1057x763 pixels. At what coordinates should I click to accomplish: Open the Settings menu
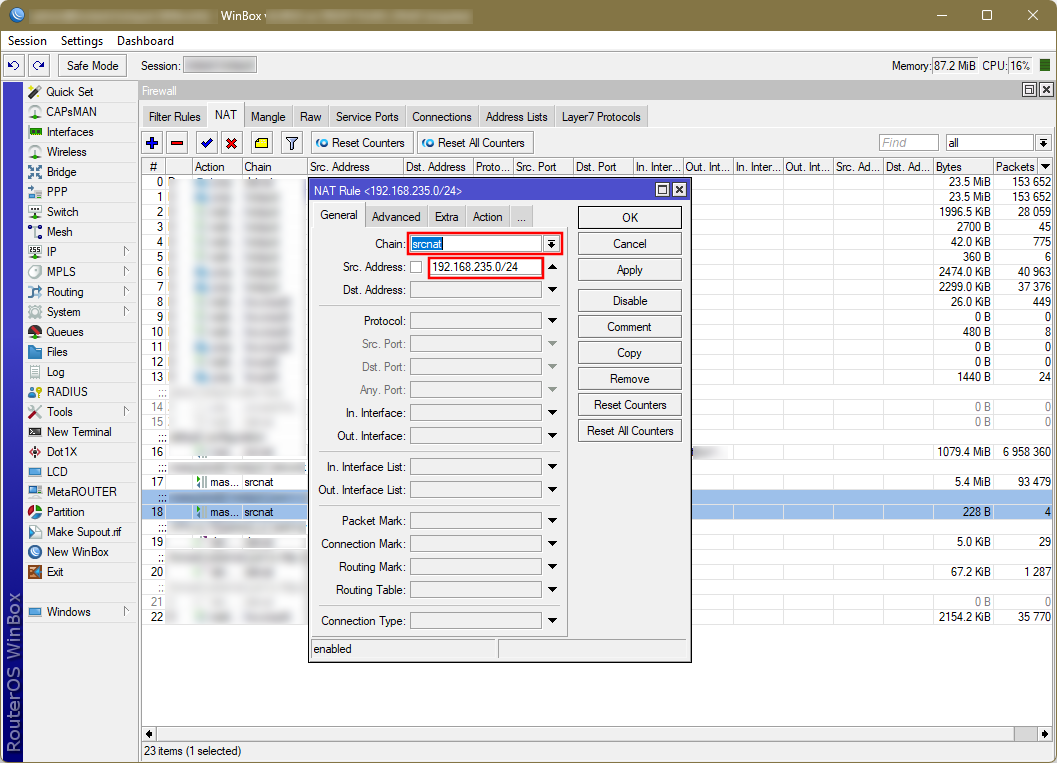(x=81, y=41)
